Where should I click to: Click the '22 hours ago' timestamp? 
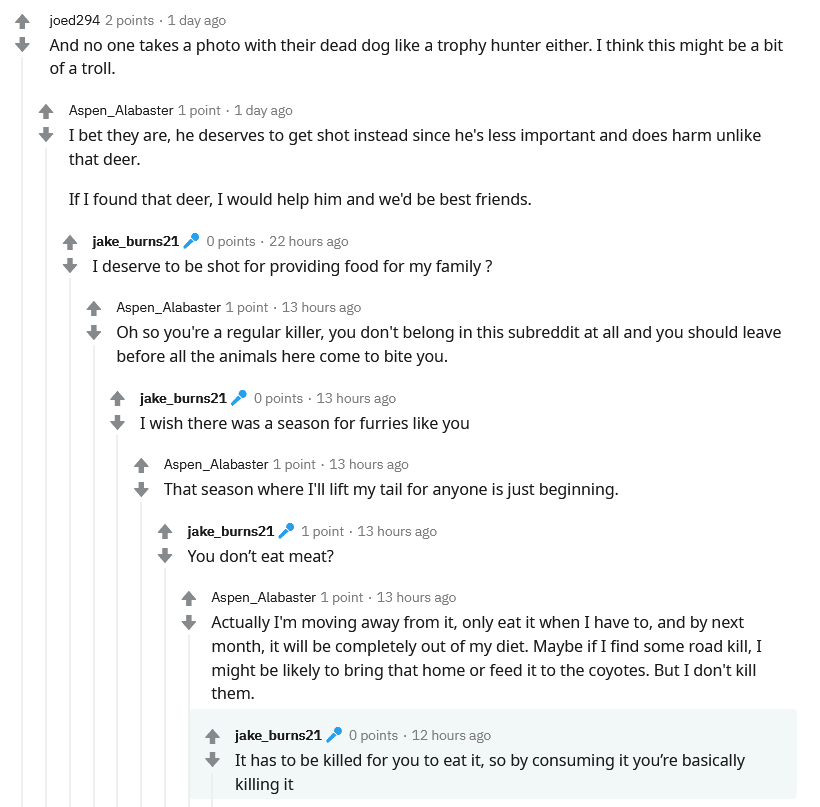[309, 241]
